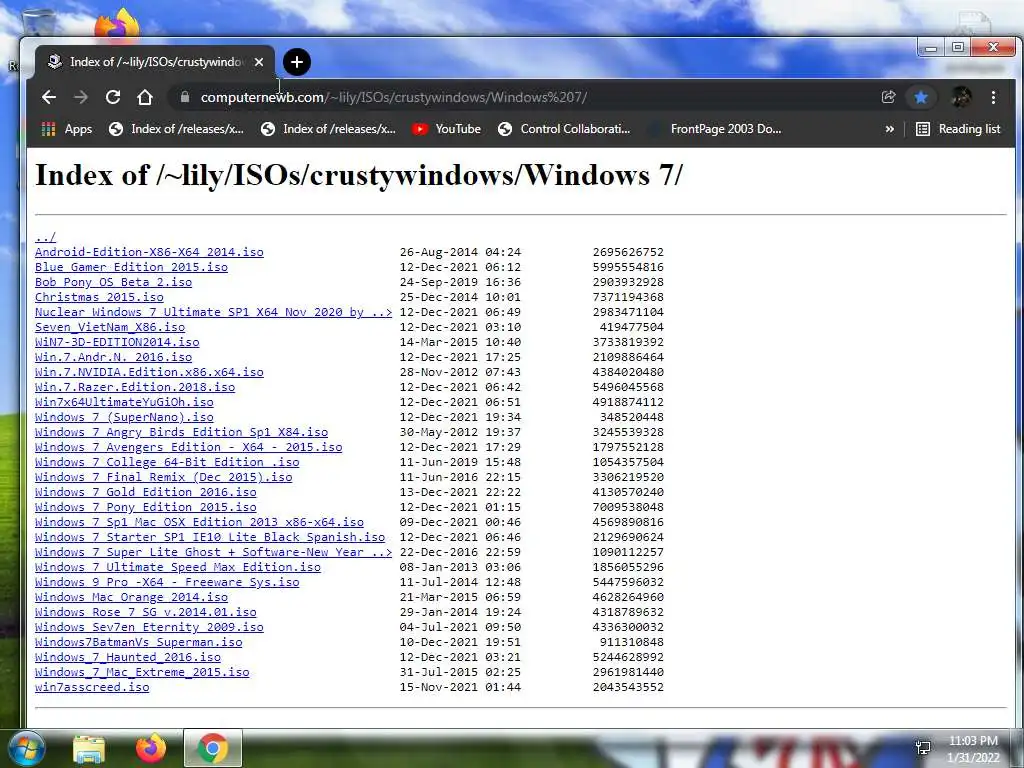1024x768 pixels.
Task: Open the Chrome profile avatar
Action: coord(961,97)
